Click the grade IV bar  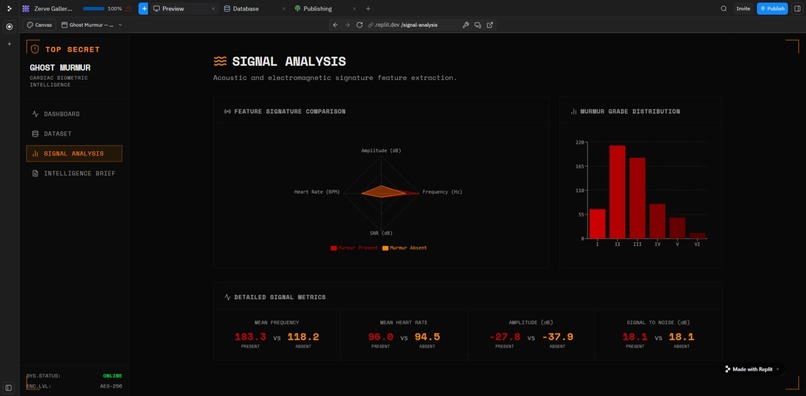(657, 221)
